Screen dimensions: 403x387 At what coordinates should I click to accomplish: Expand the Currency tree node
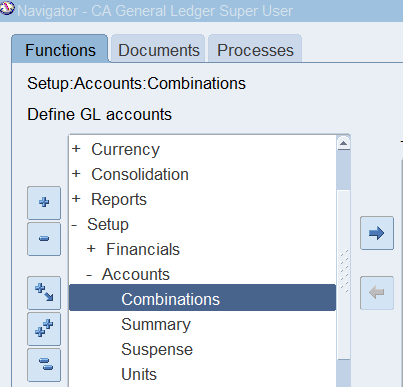pos(76,149)
